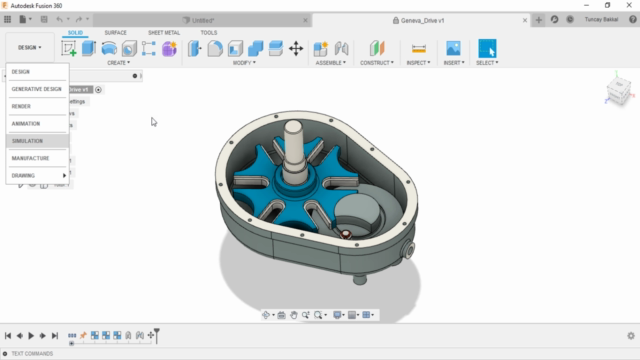This screenshot has width=640, height=360.
Task: Select the Revolve tool
Action: 109,48
